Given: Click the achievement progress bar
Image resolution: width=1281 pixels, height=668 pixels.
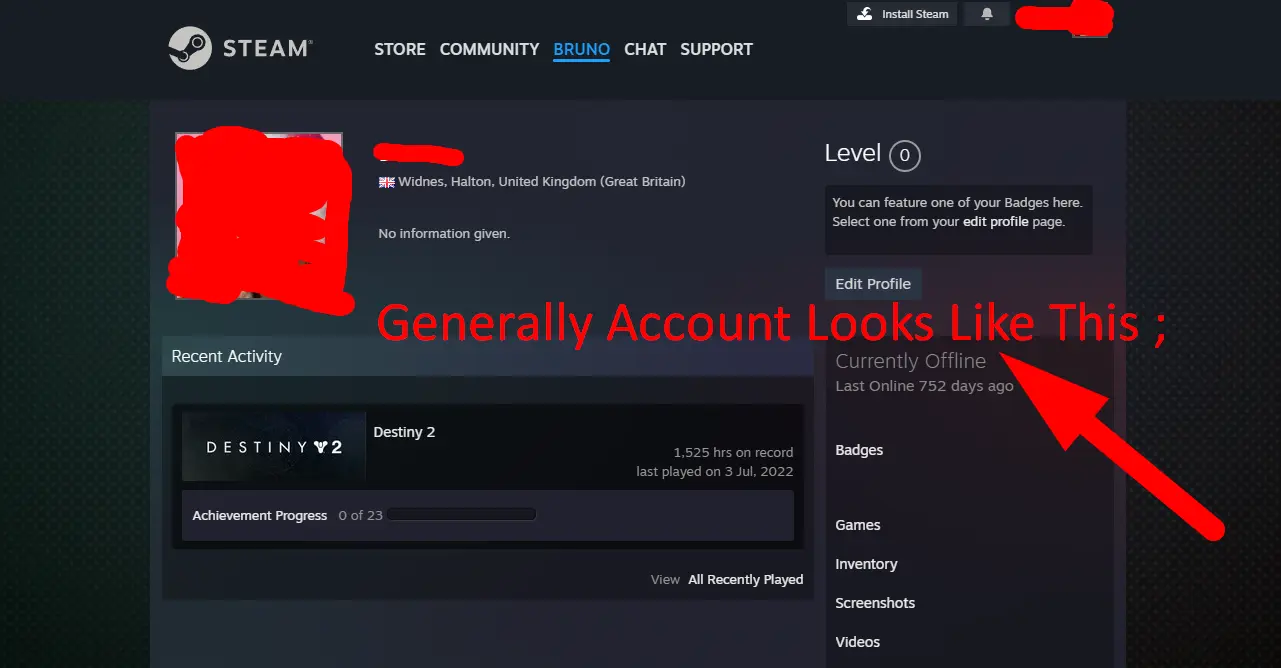Looking at the screenshot, I should click(462, 515).
